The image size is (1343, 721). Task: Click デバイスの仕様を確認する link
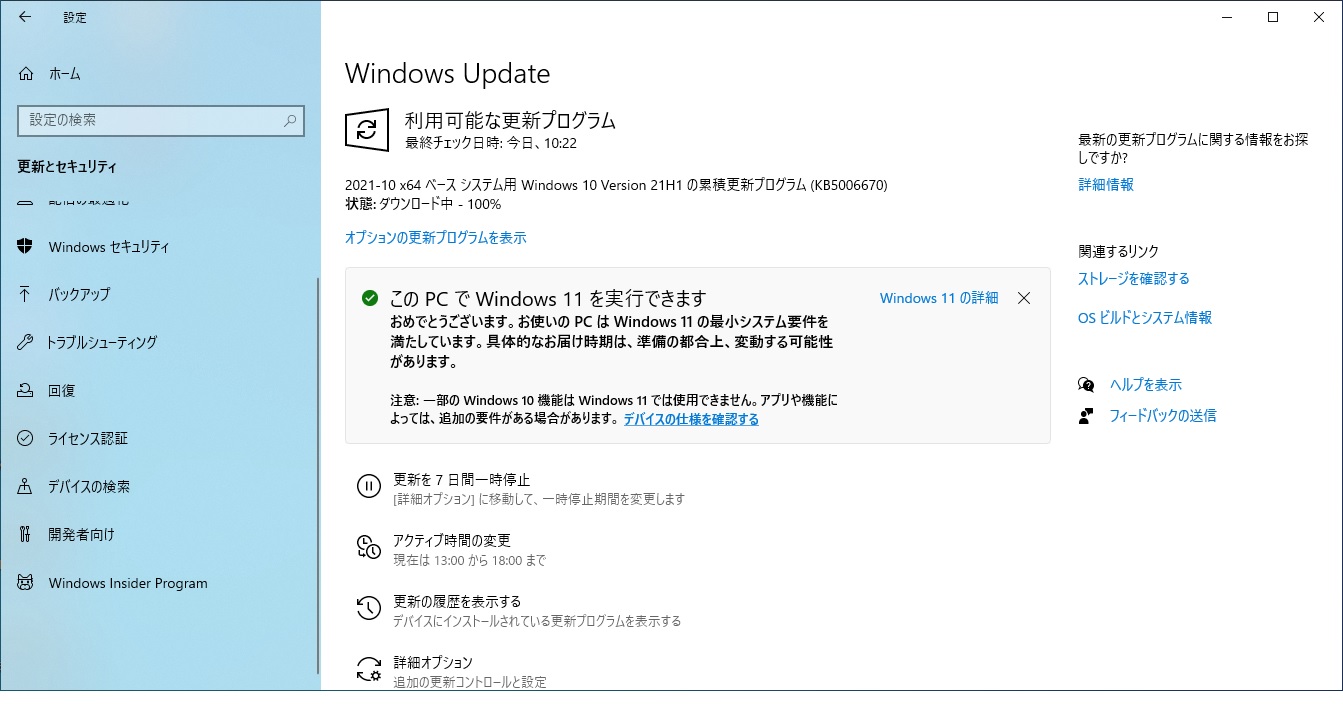[691, 420]
